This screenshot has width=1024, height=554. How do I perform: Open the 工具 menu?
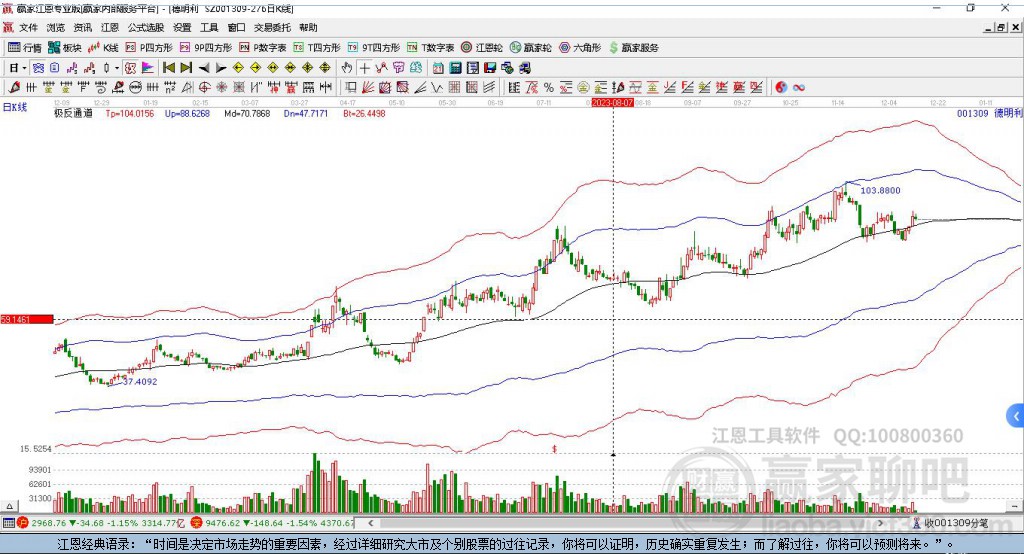pos(209,27)
